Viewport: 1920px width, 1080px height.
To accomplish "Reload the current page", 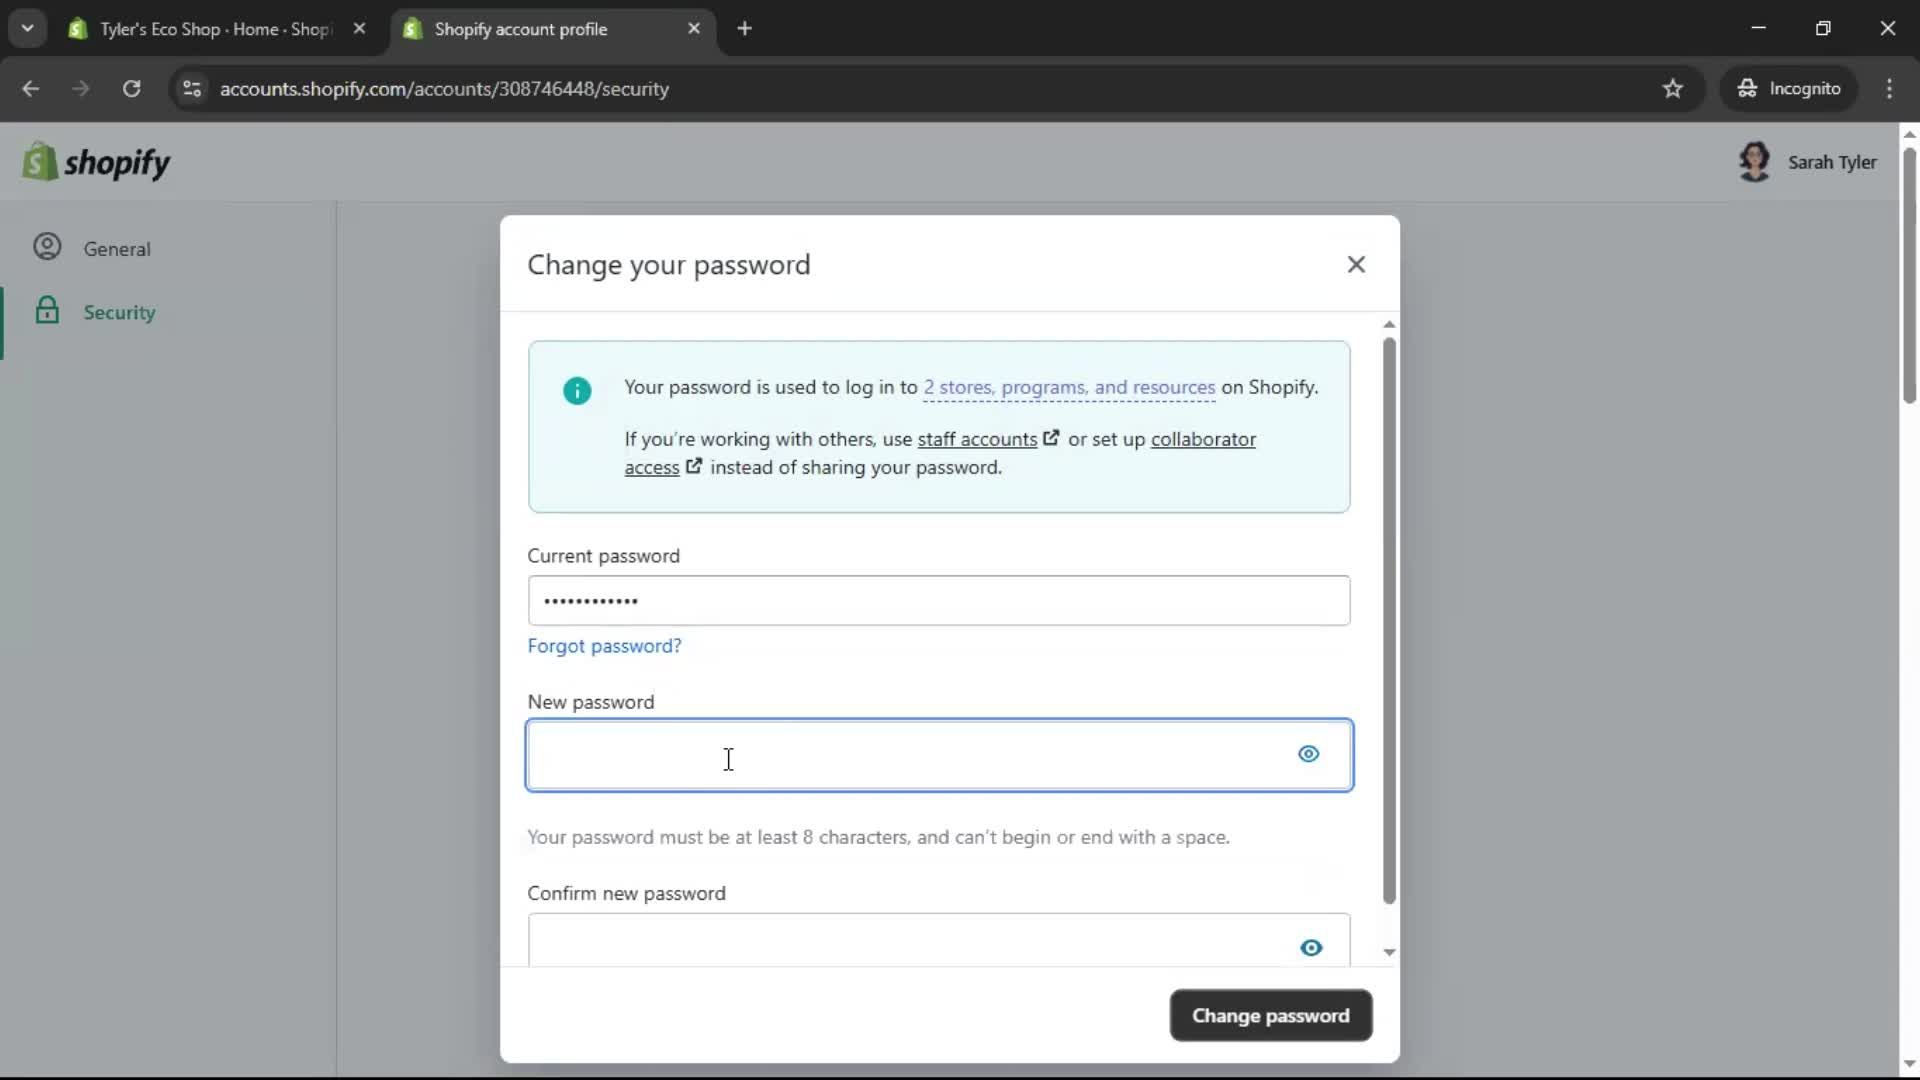I will point(131,88).
